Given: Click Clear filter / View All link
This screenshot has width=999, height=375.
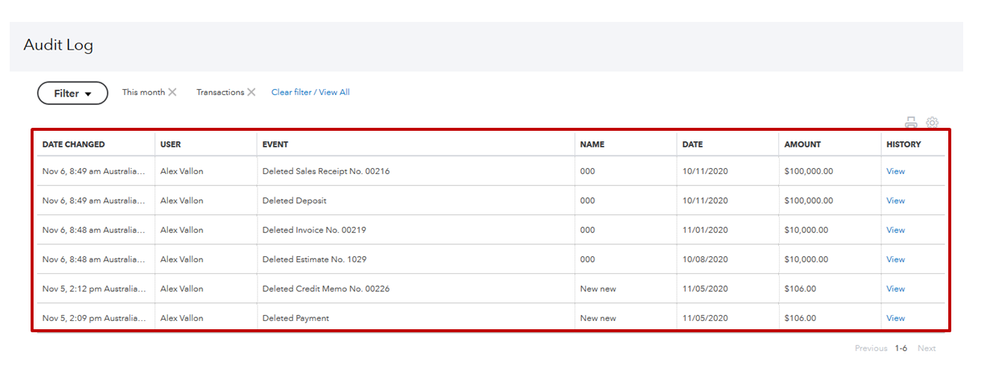Looking at the screenshot, I should [x=310, y=92].
